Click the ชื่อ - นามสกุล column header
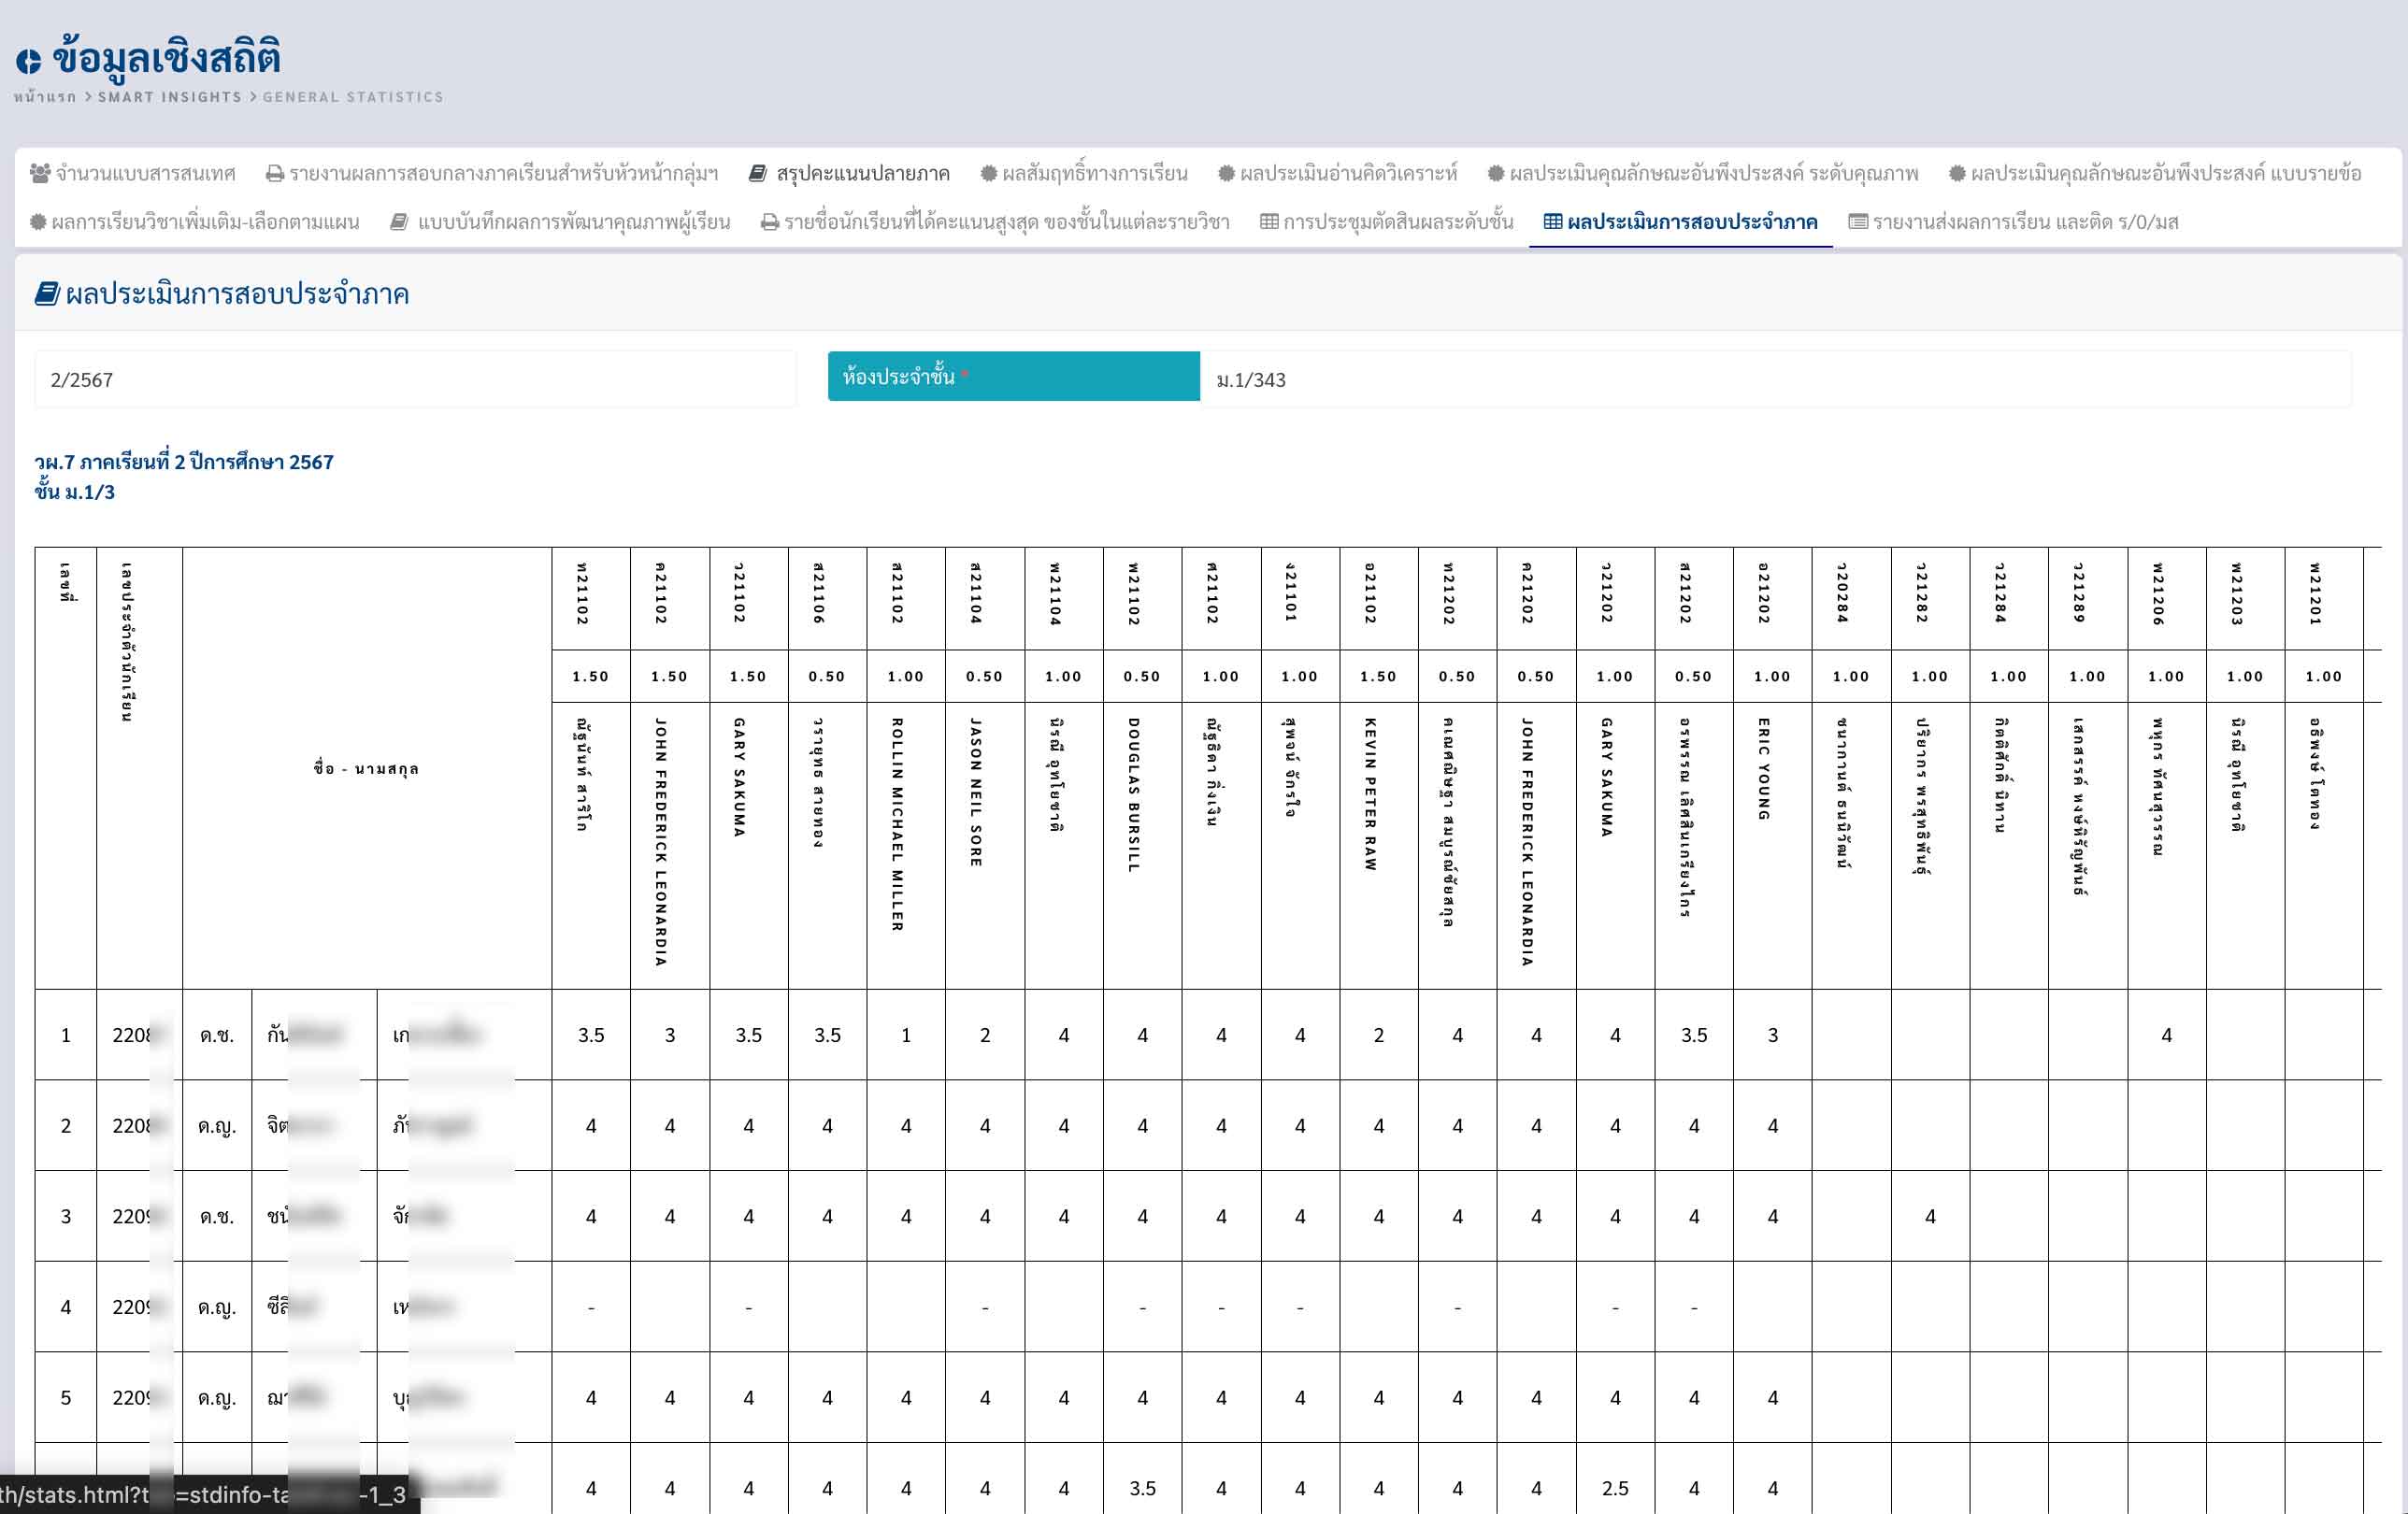This screenshot has height=1514, width=2408. 366,768
